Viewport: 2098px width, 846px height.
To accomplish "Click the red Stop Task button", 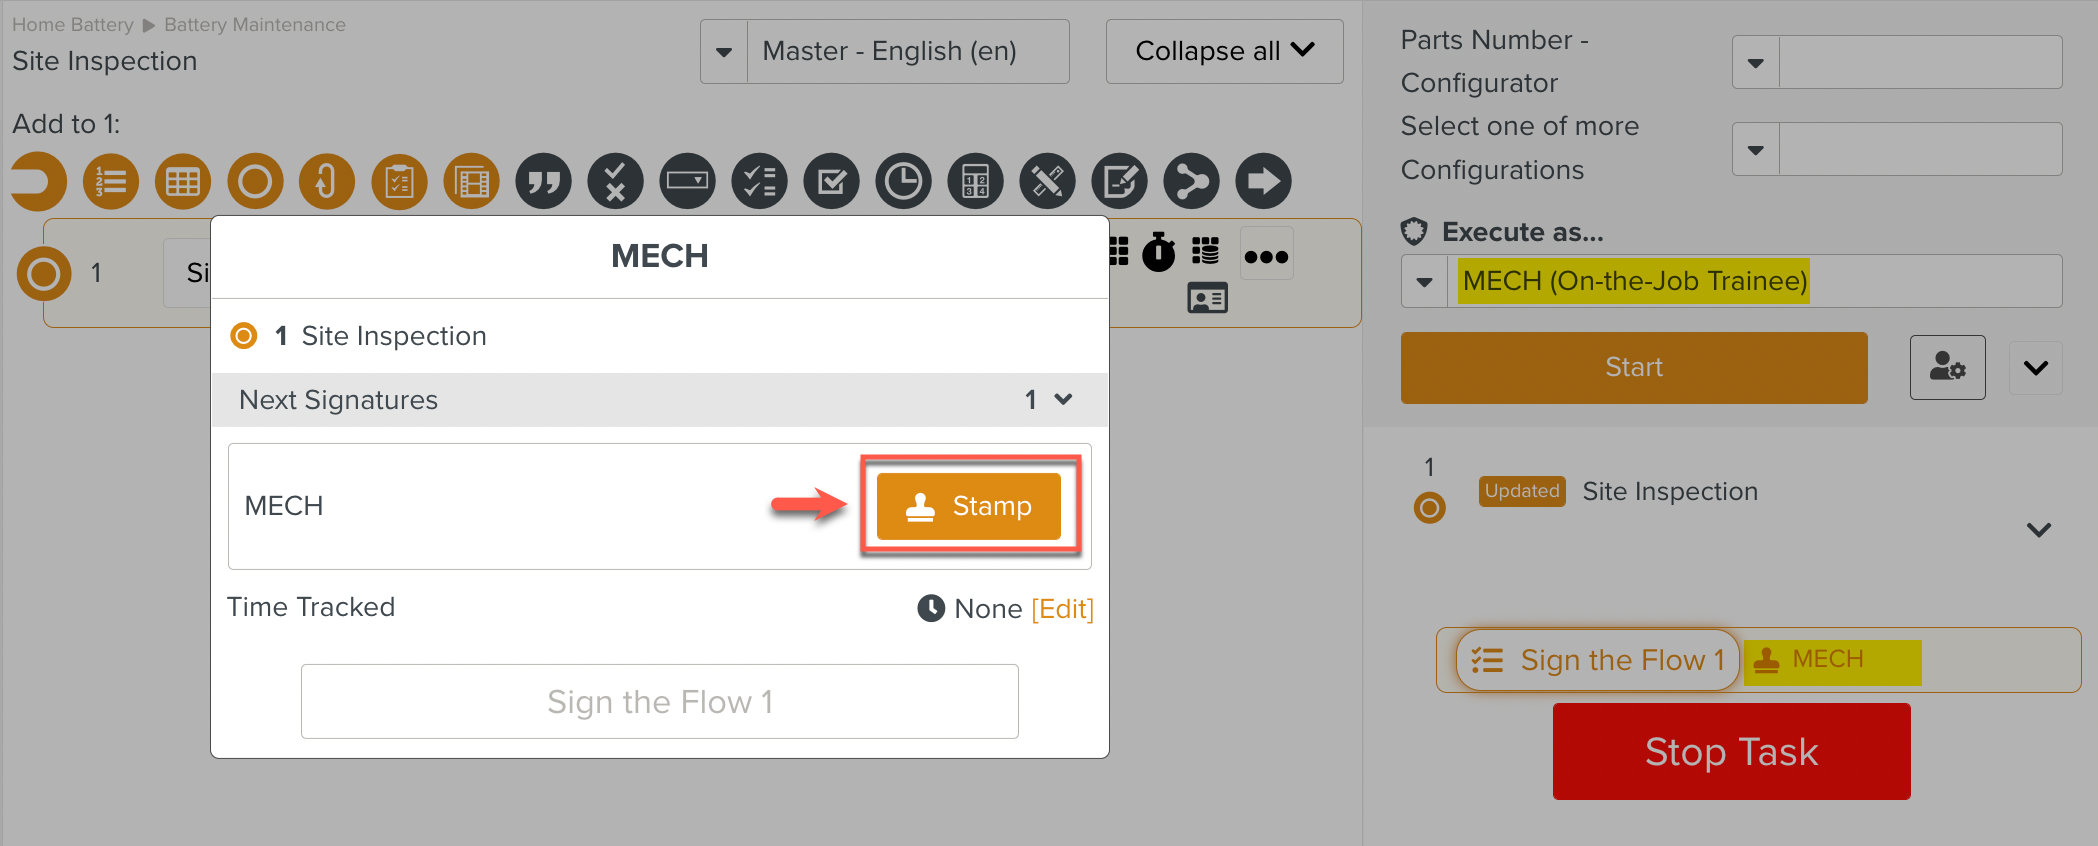I will coord(1731,751).
